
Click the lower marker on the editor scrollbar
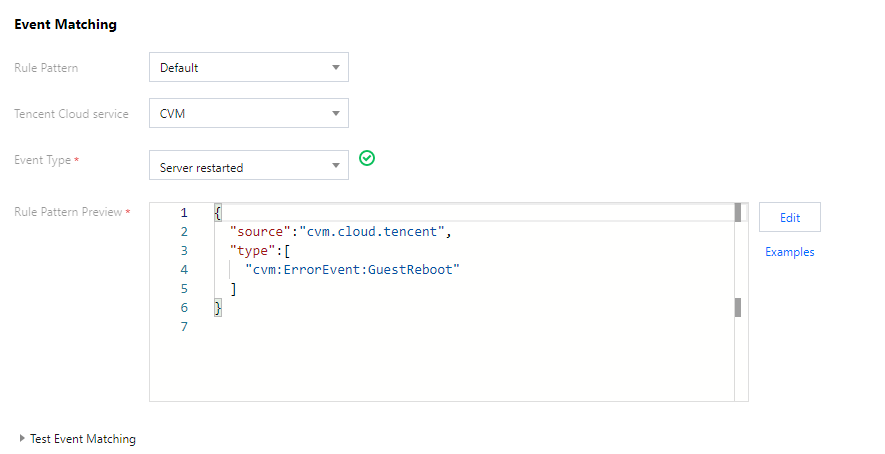coord(738,306)
